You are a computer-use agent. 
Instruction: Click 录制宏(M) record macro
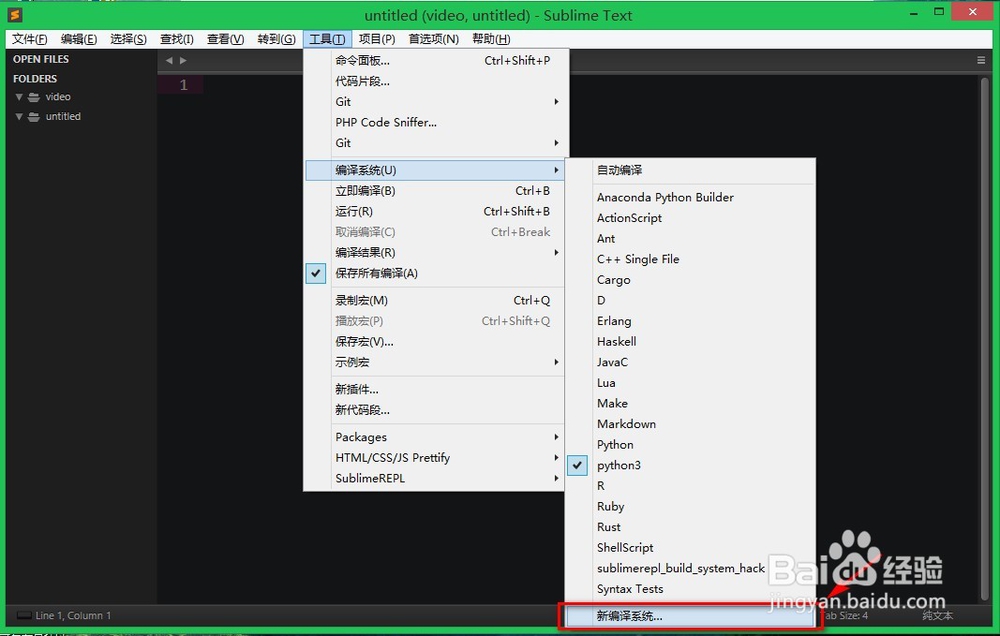(x=435, y=300)
